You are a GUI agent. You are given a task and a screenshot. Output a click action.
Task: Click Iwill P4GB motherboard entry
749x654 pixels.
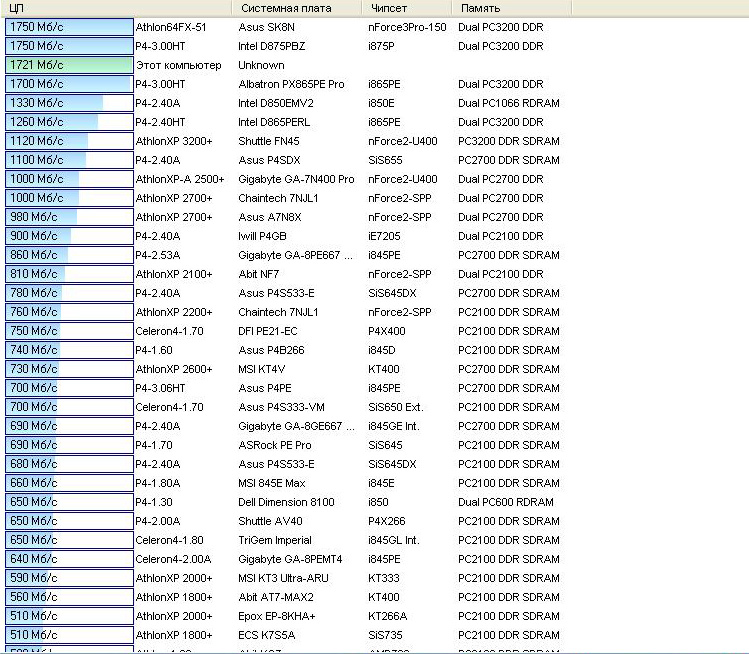262,236
